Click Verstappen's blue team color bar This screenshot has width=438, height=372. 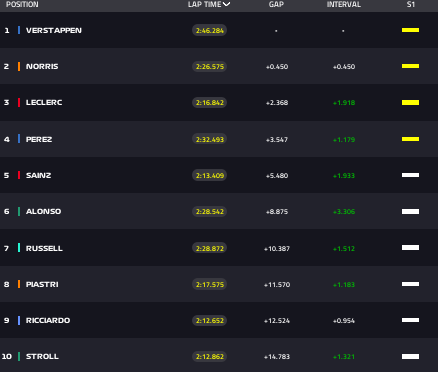(19, 30)
